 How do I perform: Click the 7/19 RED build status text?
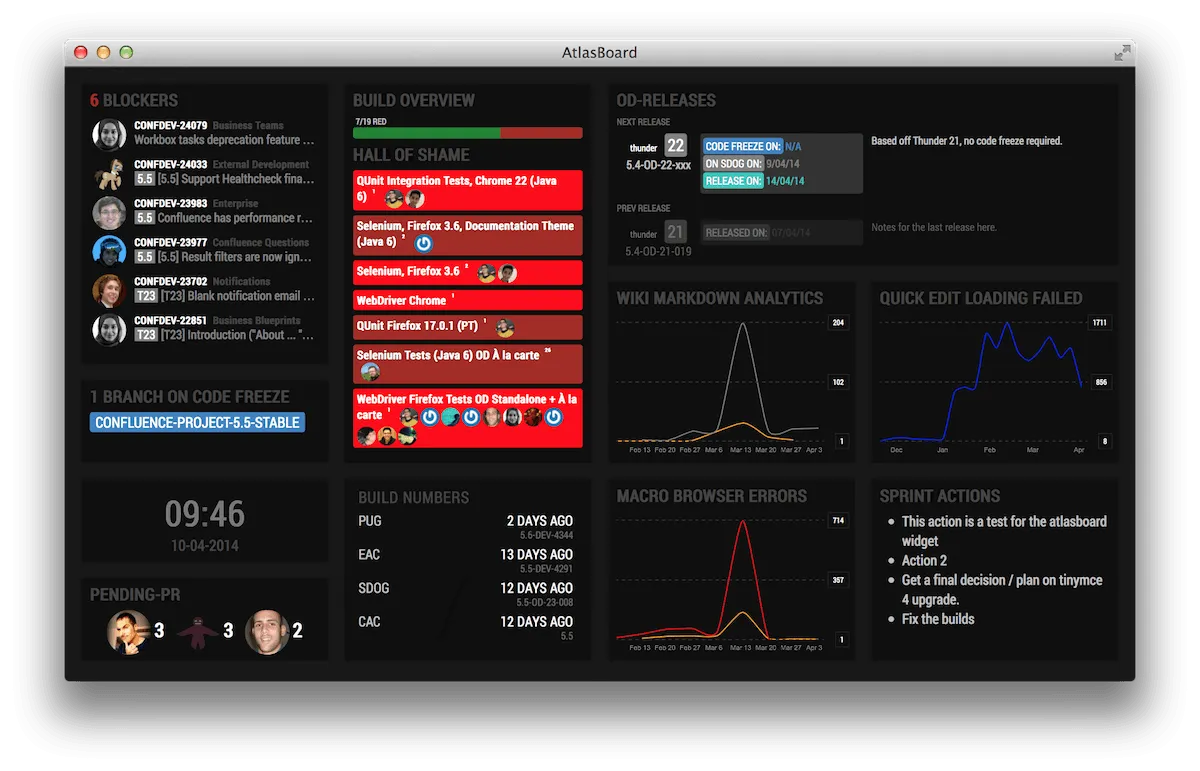point(370,121)
